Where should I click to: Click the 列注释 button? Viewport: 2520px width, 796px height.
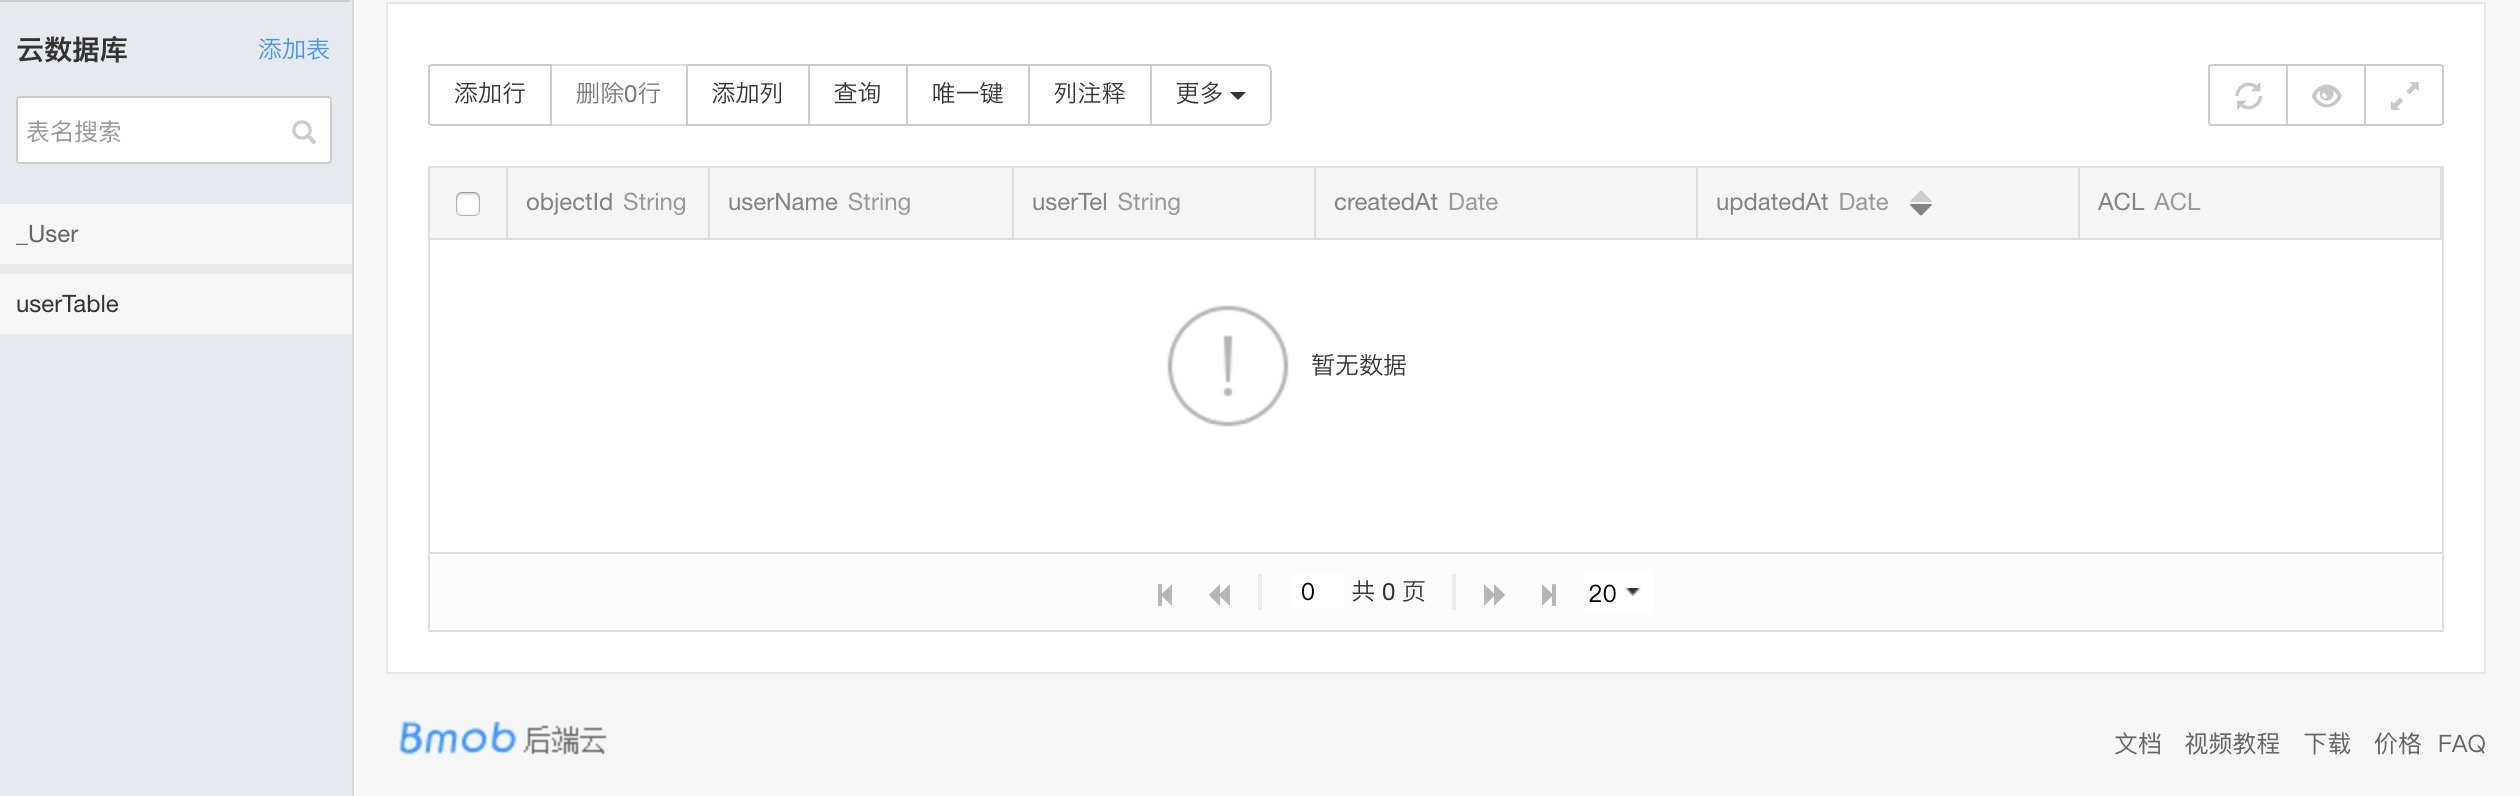[x=1089, y=95]
